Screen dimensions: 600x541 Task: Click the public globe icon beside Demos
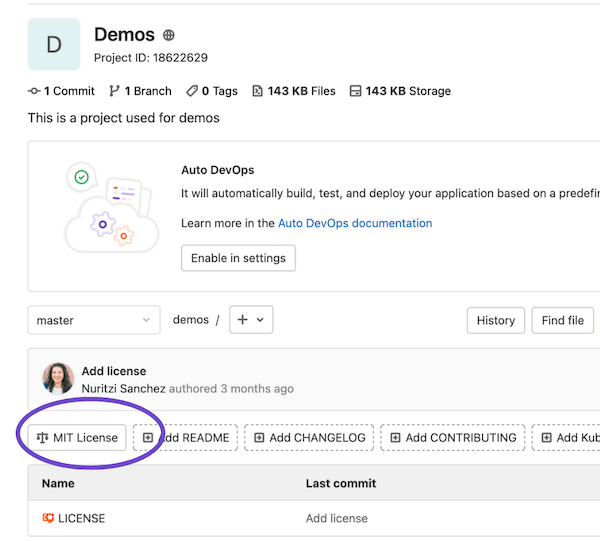pyautogui.click(x=169, y=36)
